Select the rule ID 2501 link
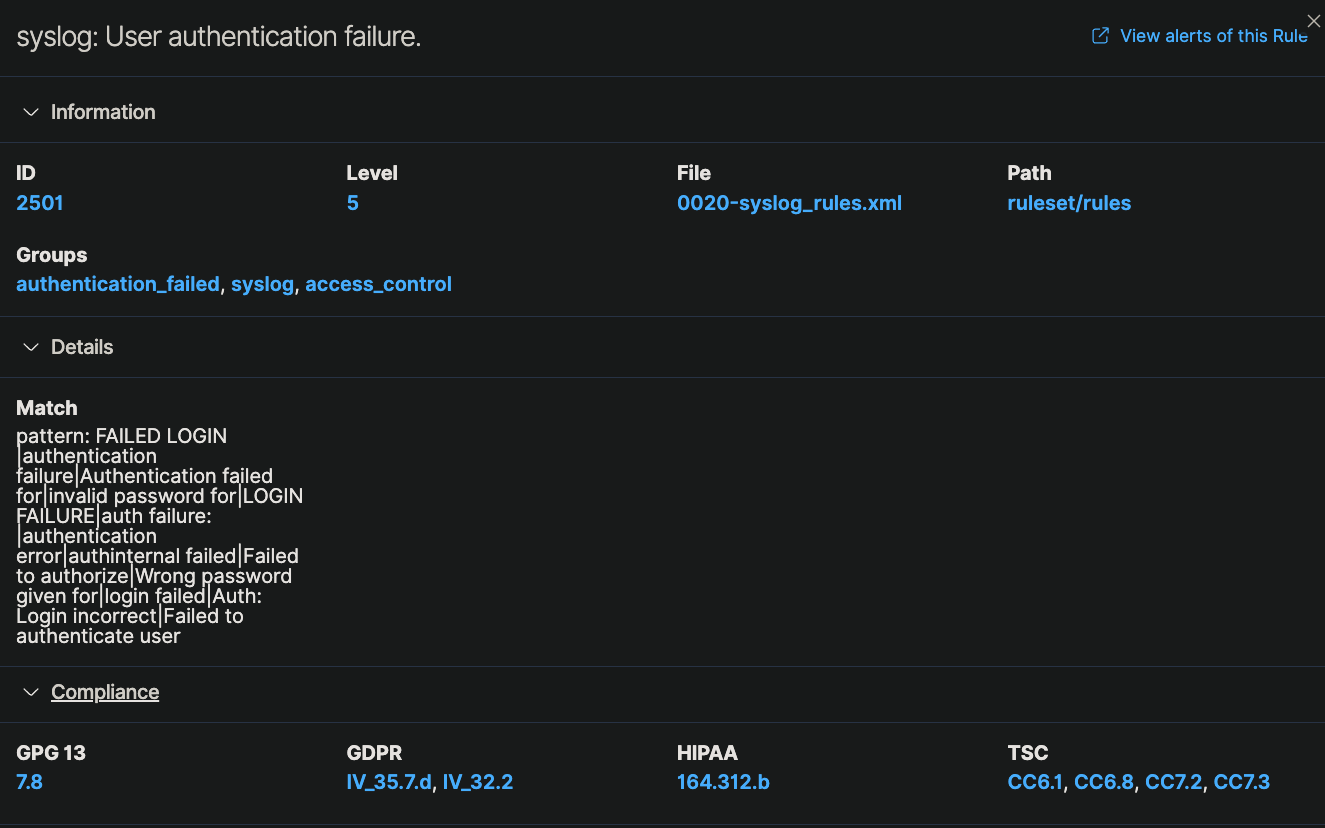 [39, 203]
